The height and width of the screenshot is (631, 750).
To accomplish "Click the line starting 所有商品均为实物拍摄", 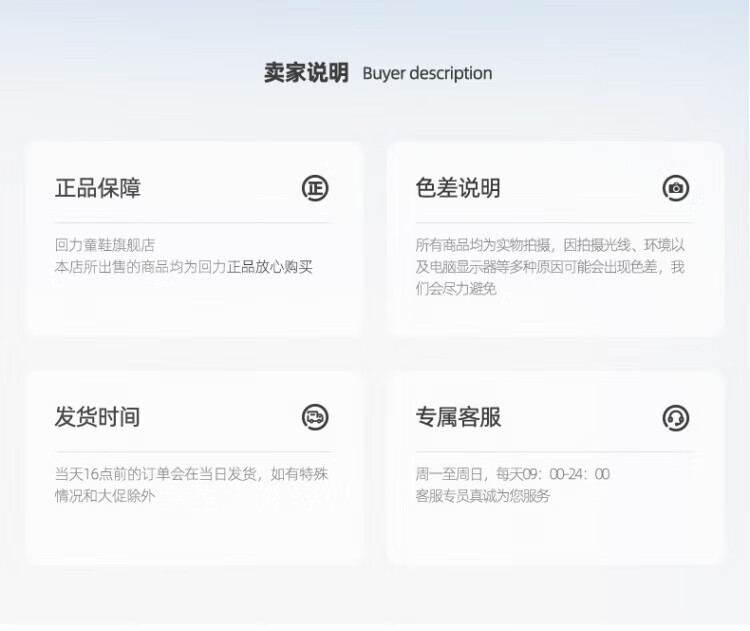I will pos(550,245).
